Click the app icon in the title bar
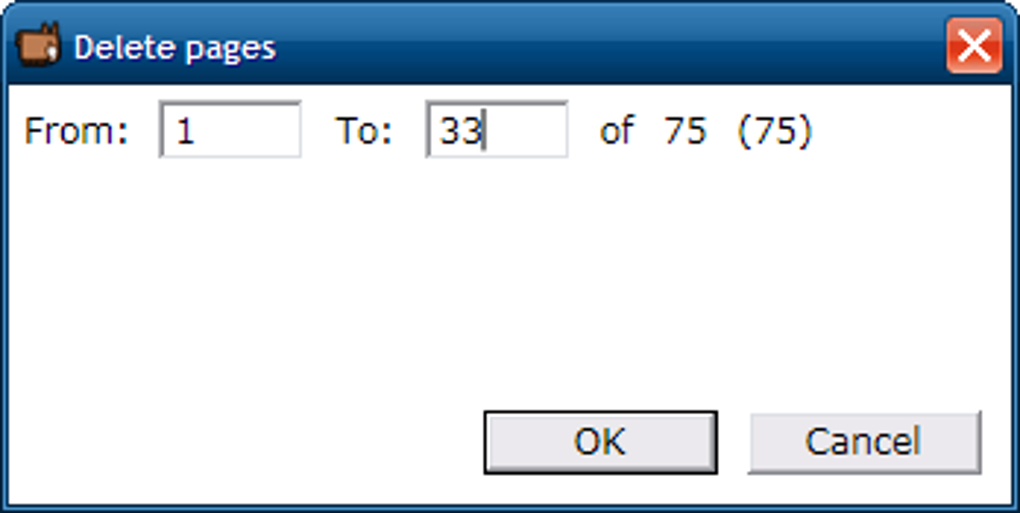Screen dimensions: 1020x513 [39, 46]
